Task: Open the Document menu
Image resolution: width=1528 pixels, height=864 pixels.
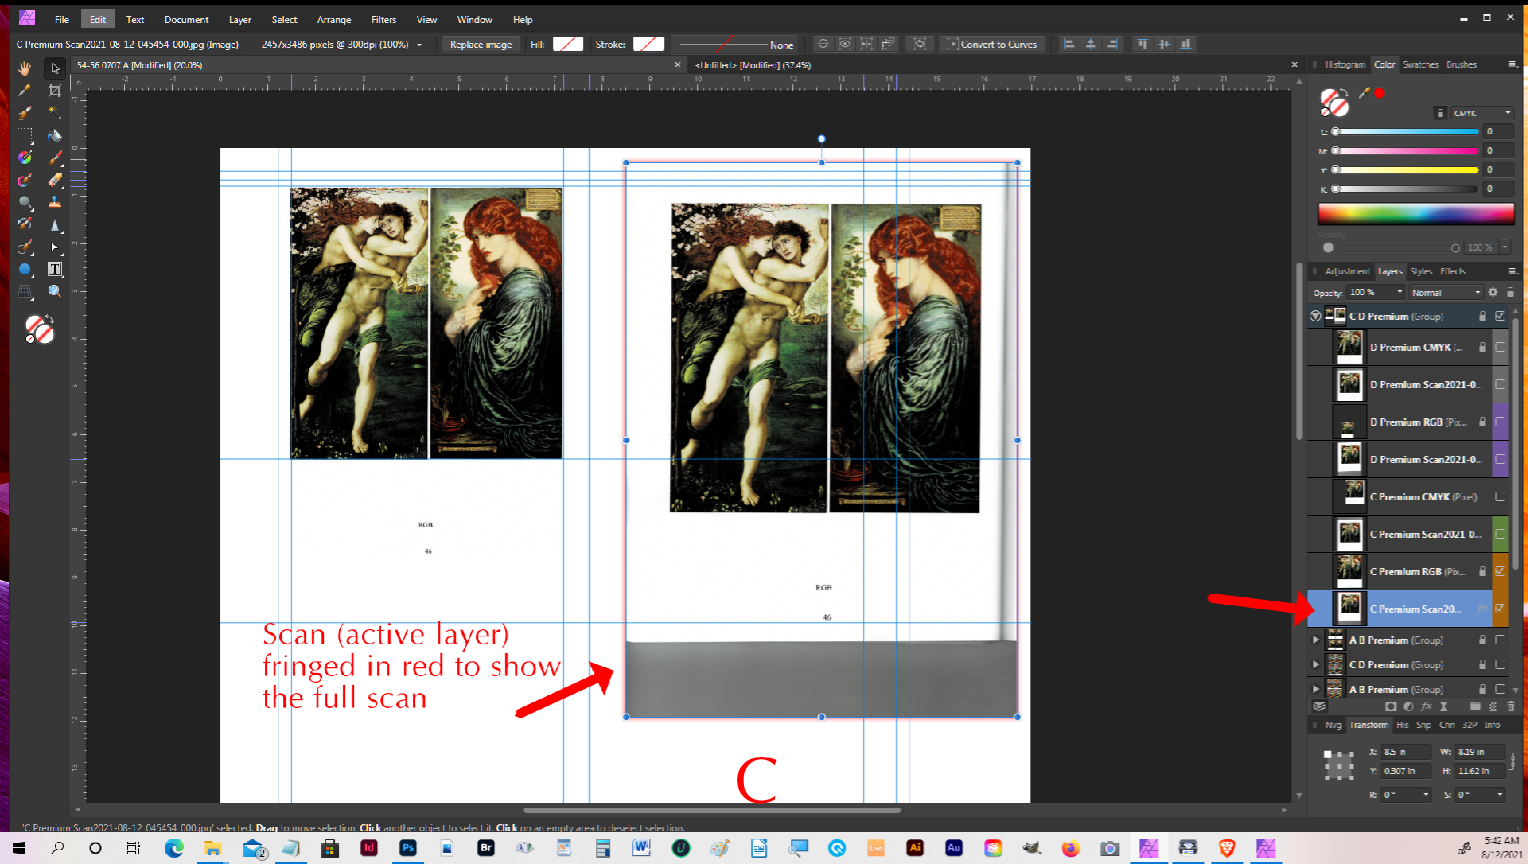Action: pos(186,19)
